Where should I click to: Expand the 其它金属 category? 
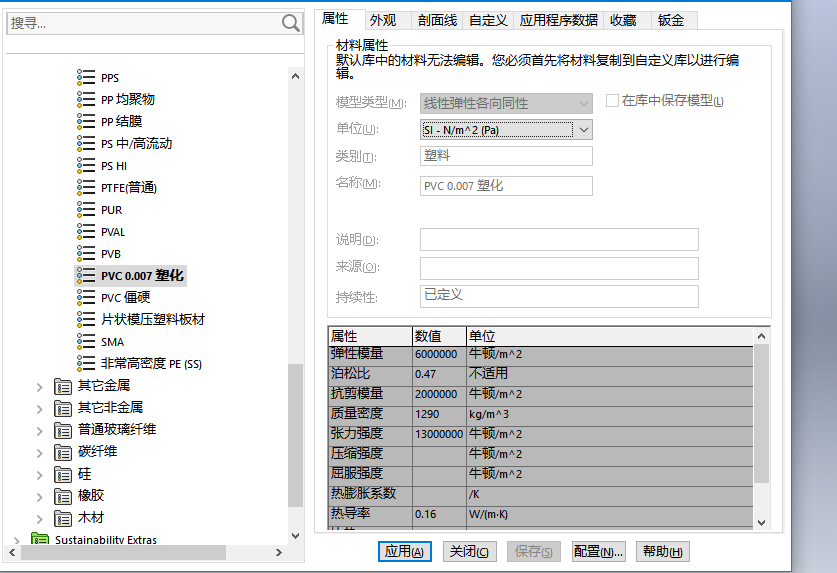(x=40, y=386)
